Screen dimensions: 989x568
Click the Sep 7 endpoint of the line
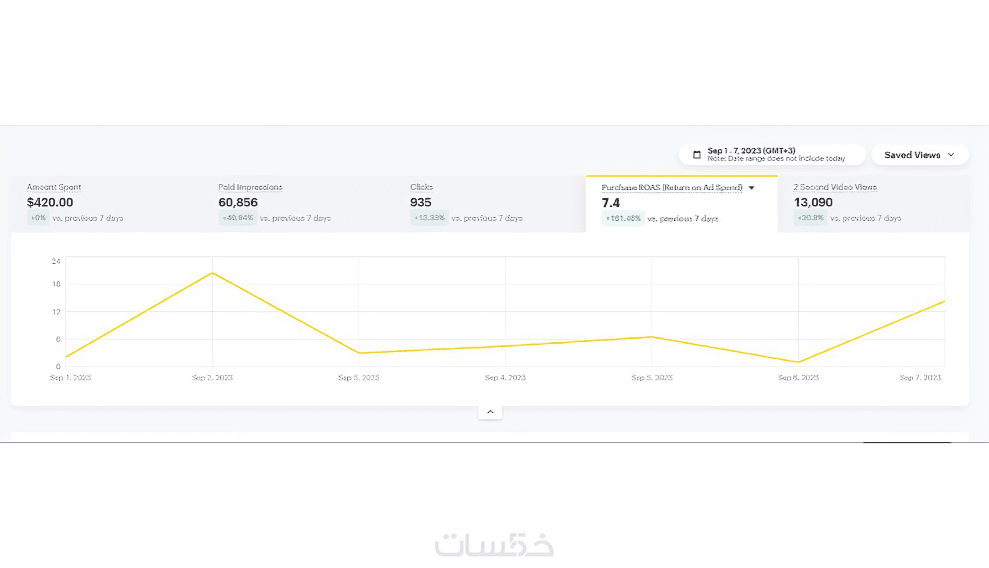click(943, 301)
